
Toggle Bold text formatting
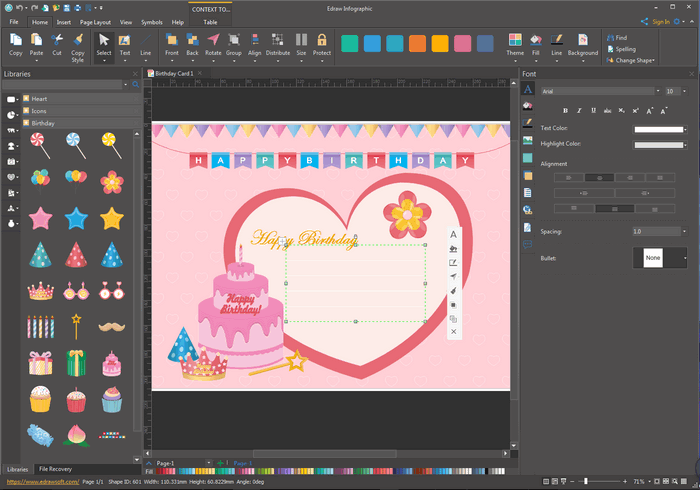click(565, 110)
